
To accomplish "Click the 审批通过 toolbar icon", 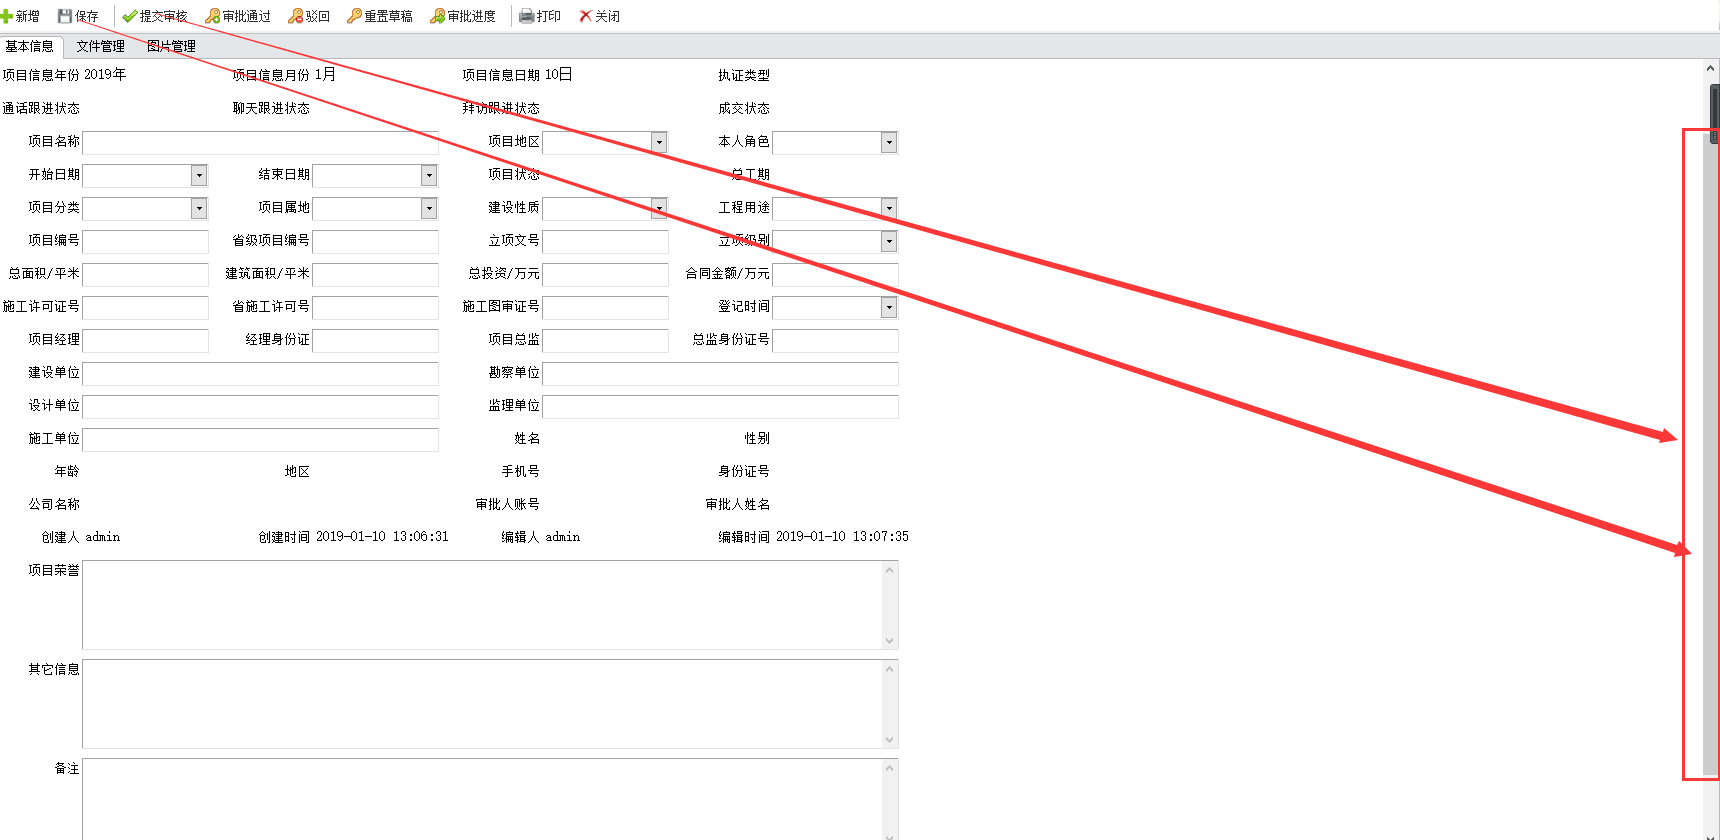I will (x=213, y=16).
